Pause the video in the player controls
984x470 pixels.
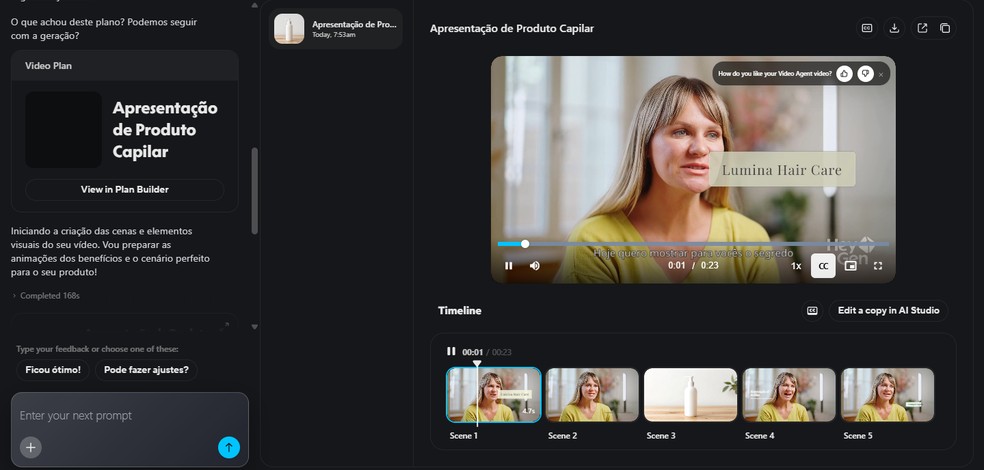tap(508, 265)
